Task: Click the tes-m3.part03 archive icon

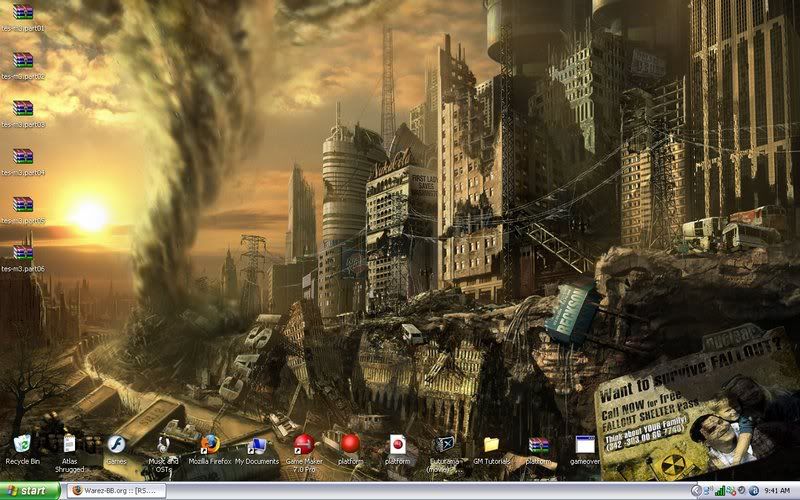Action: [23, 109]
